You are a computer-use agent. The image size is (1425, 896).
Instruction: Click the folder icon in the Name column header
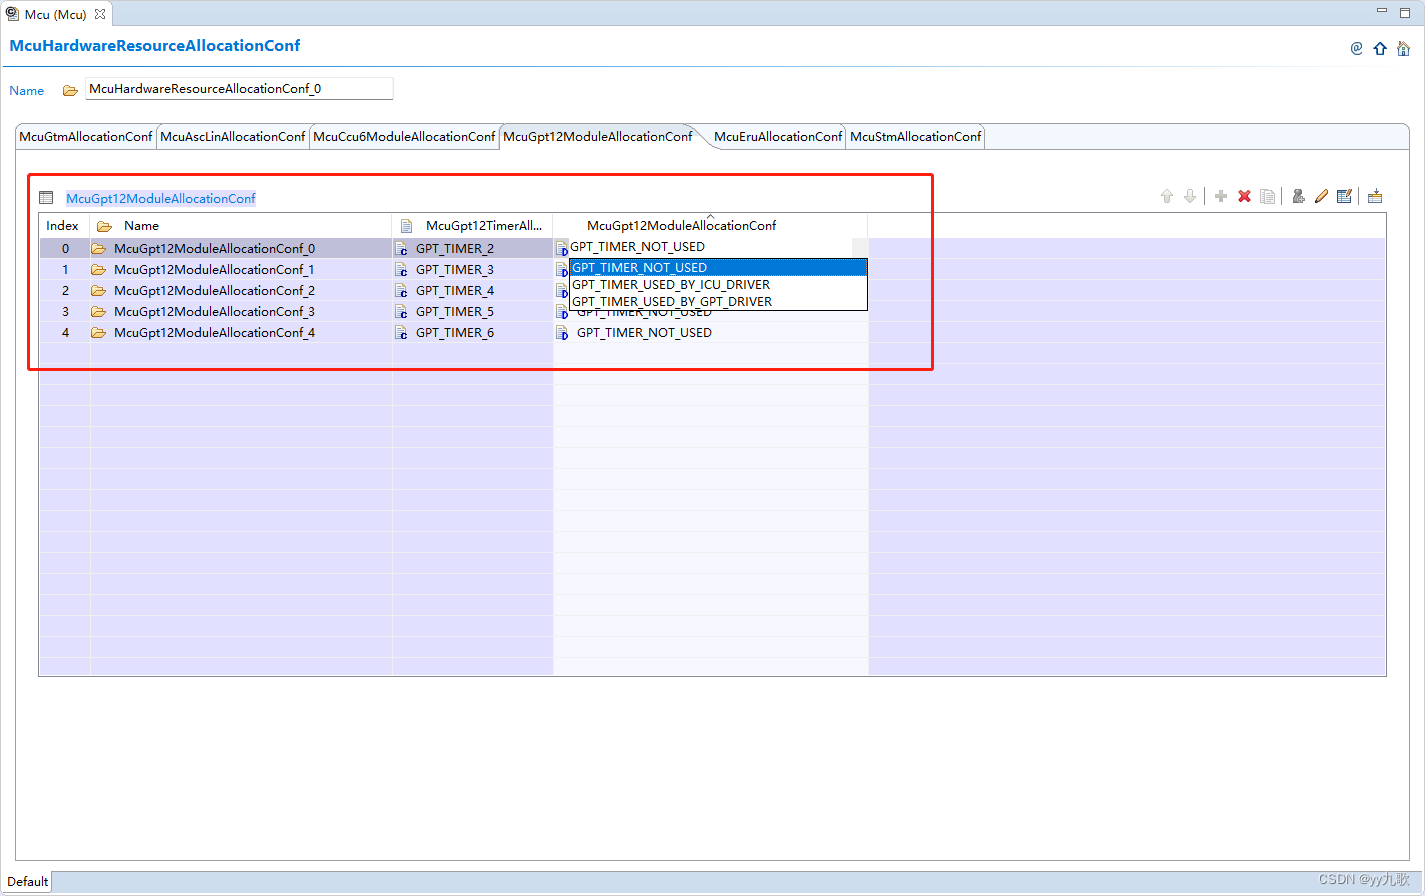pos(104,226)
